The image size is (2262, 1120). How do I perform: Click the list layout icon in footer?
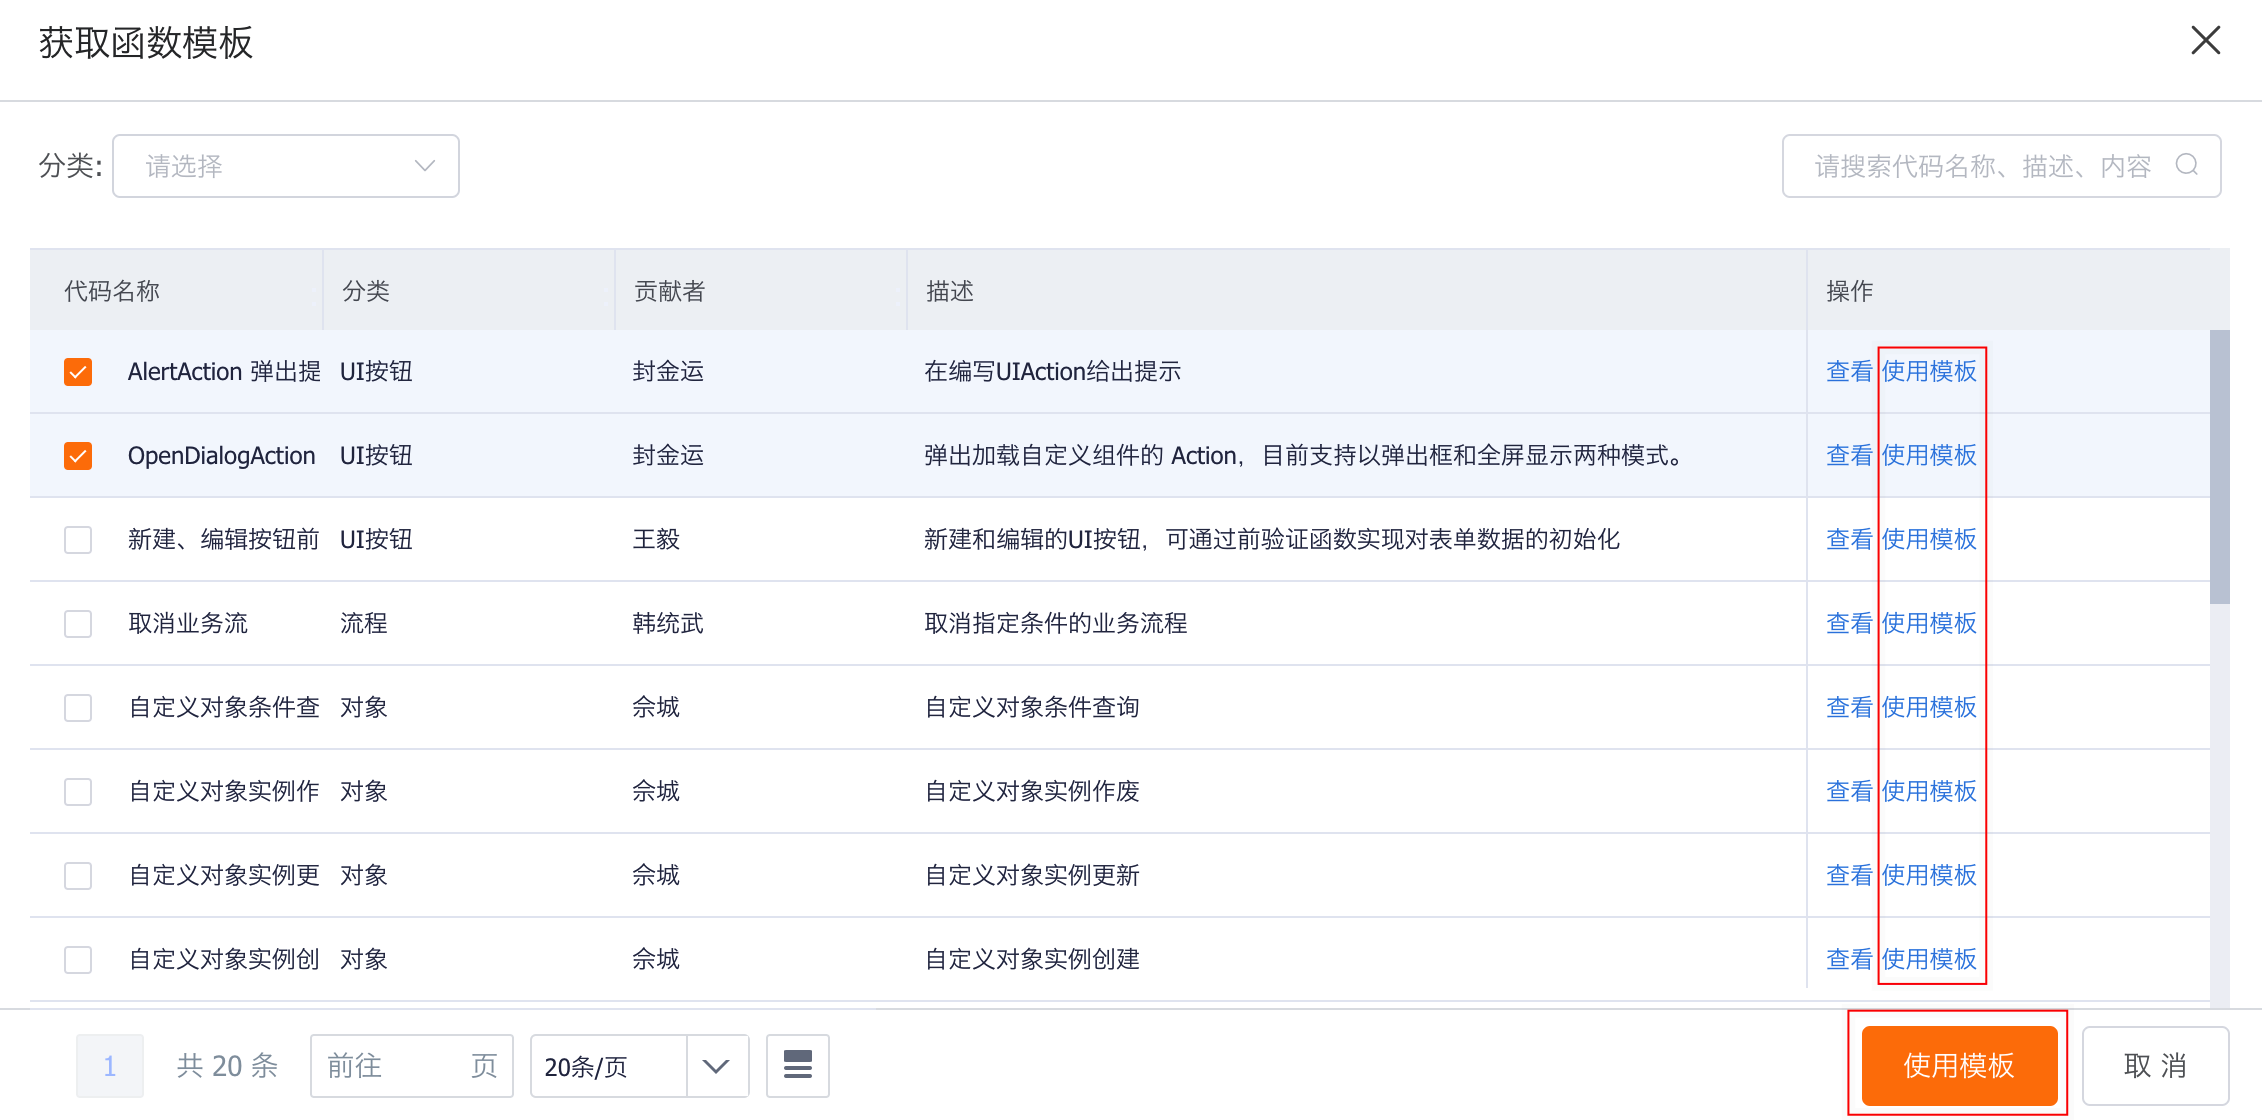797,1065
